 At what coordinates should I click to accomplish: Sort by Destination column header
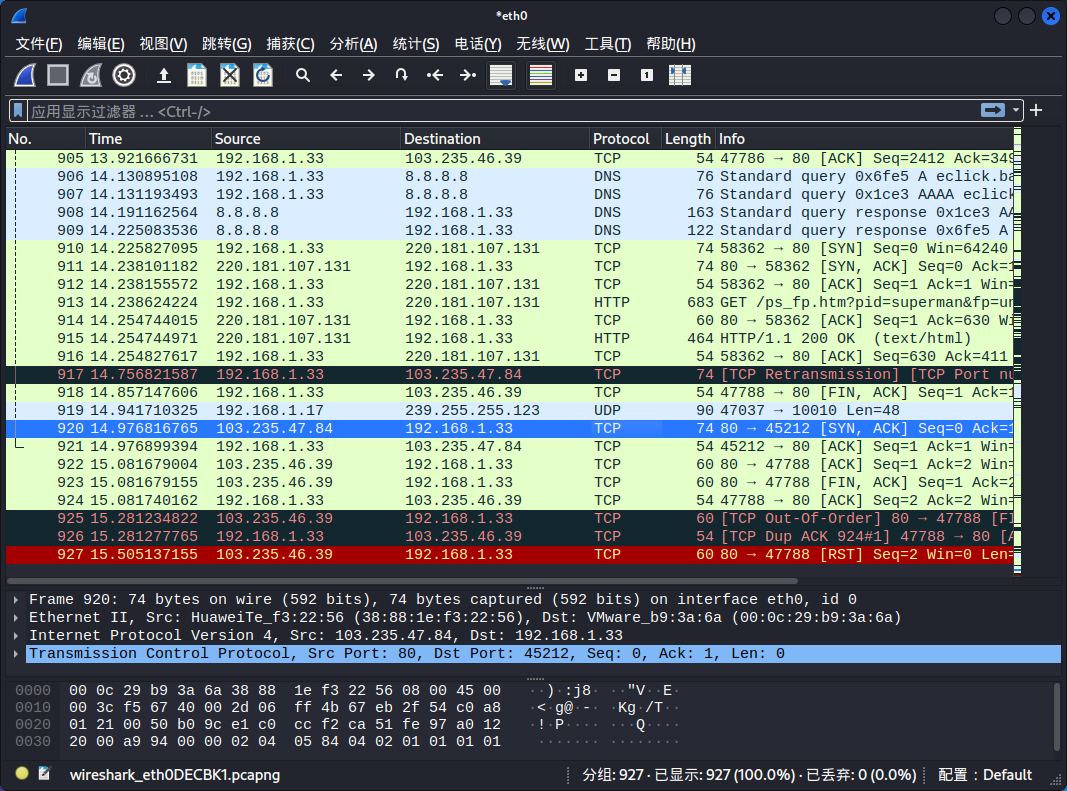click(x=495, y=139)
